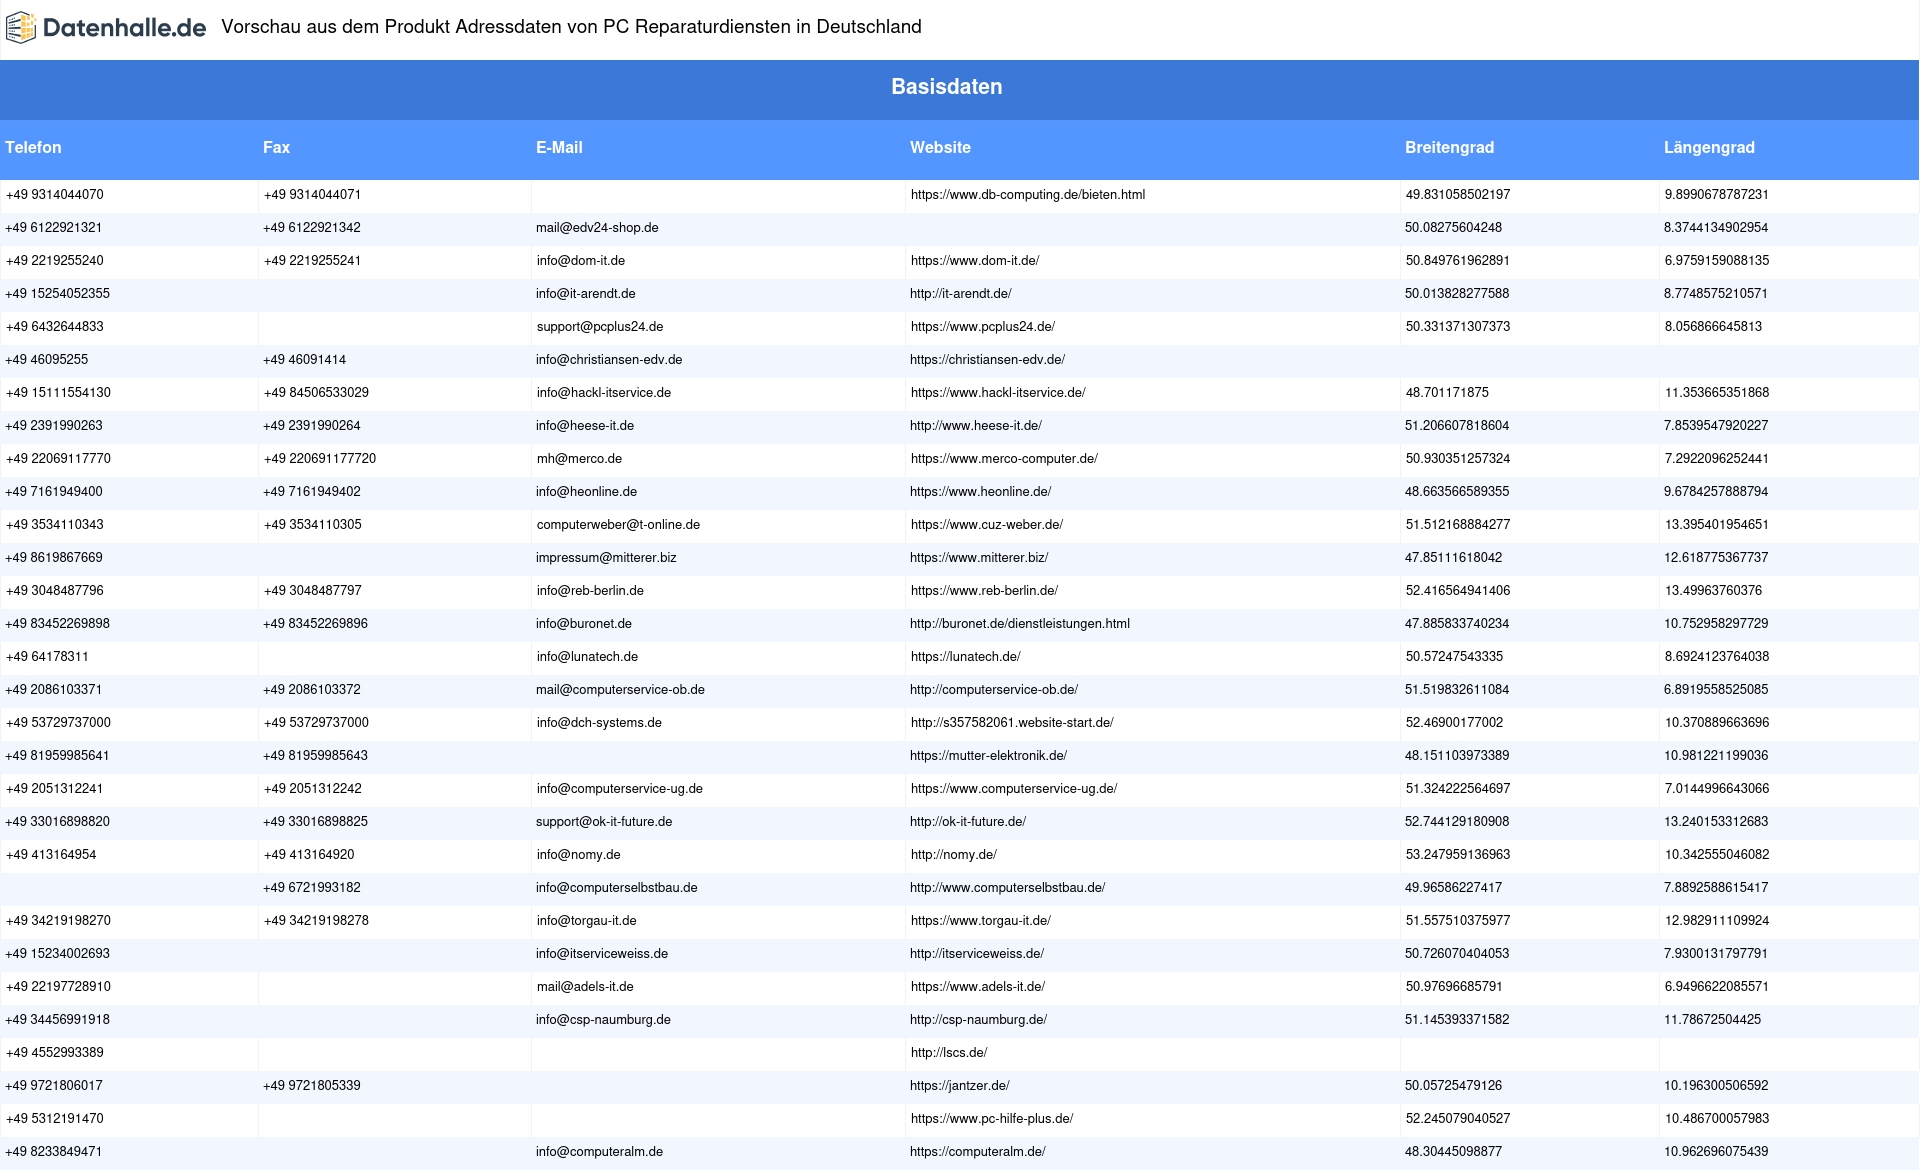The height and width of the screenshot is (1170, 1920).
Task: Click the Basisdaten section header
Action: (x=947, y=87)
